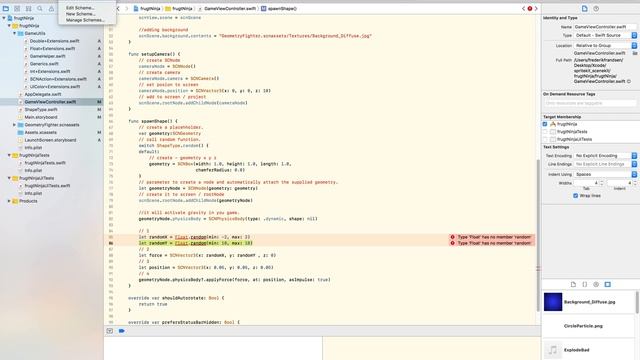Click the line 86 error gutter marker
This screenshot has height=360, width=640.
[111, 243]
